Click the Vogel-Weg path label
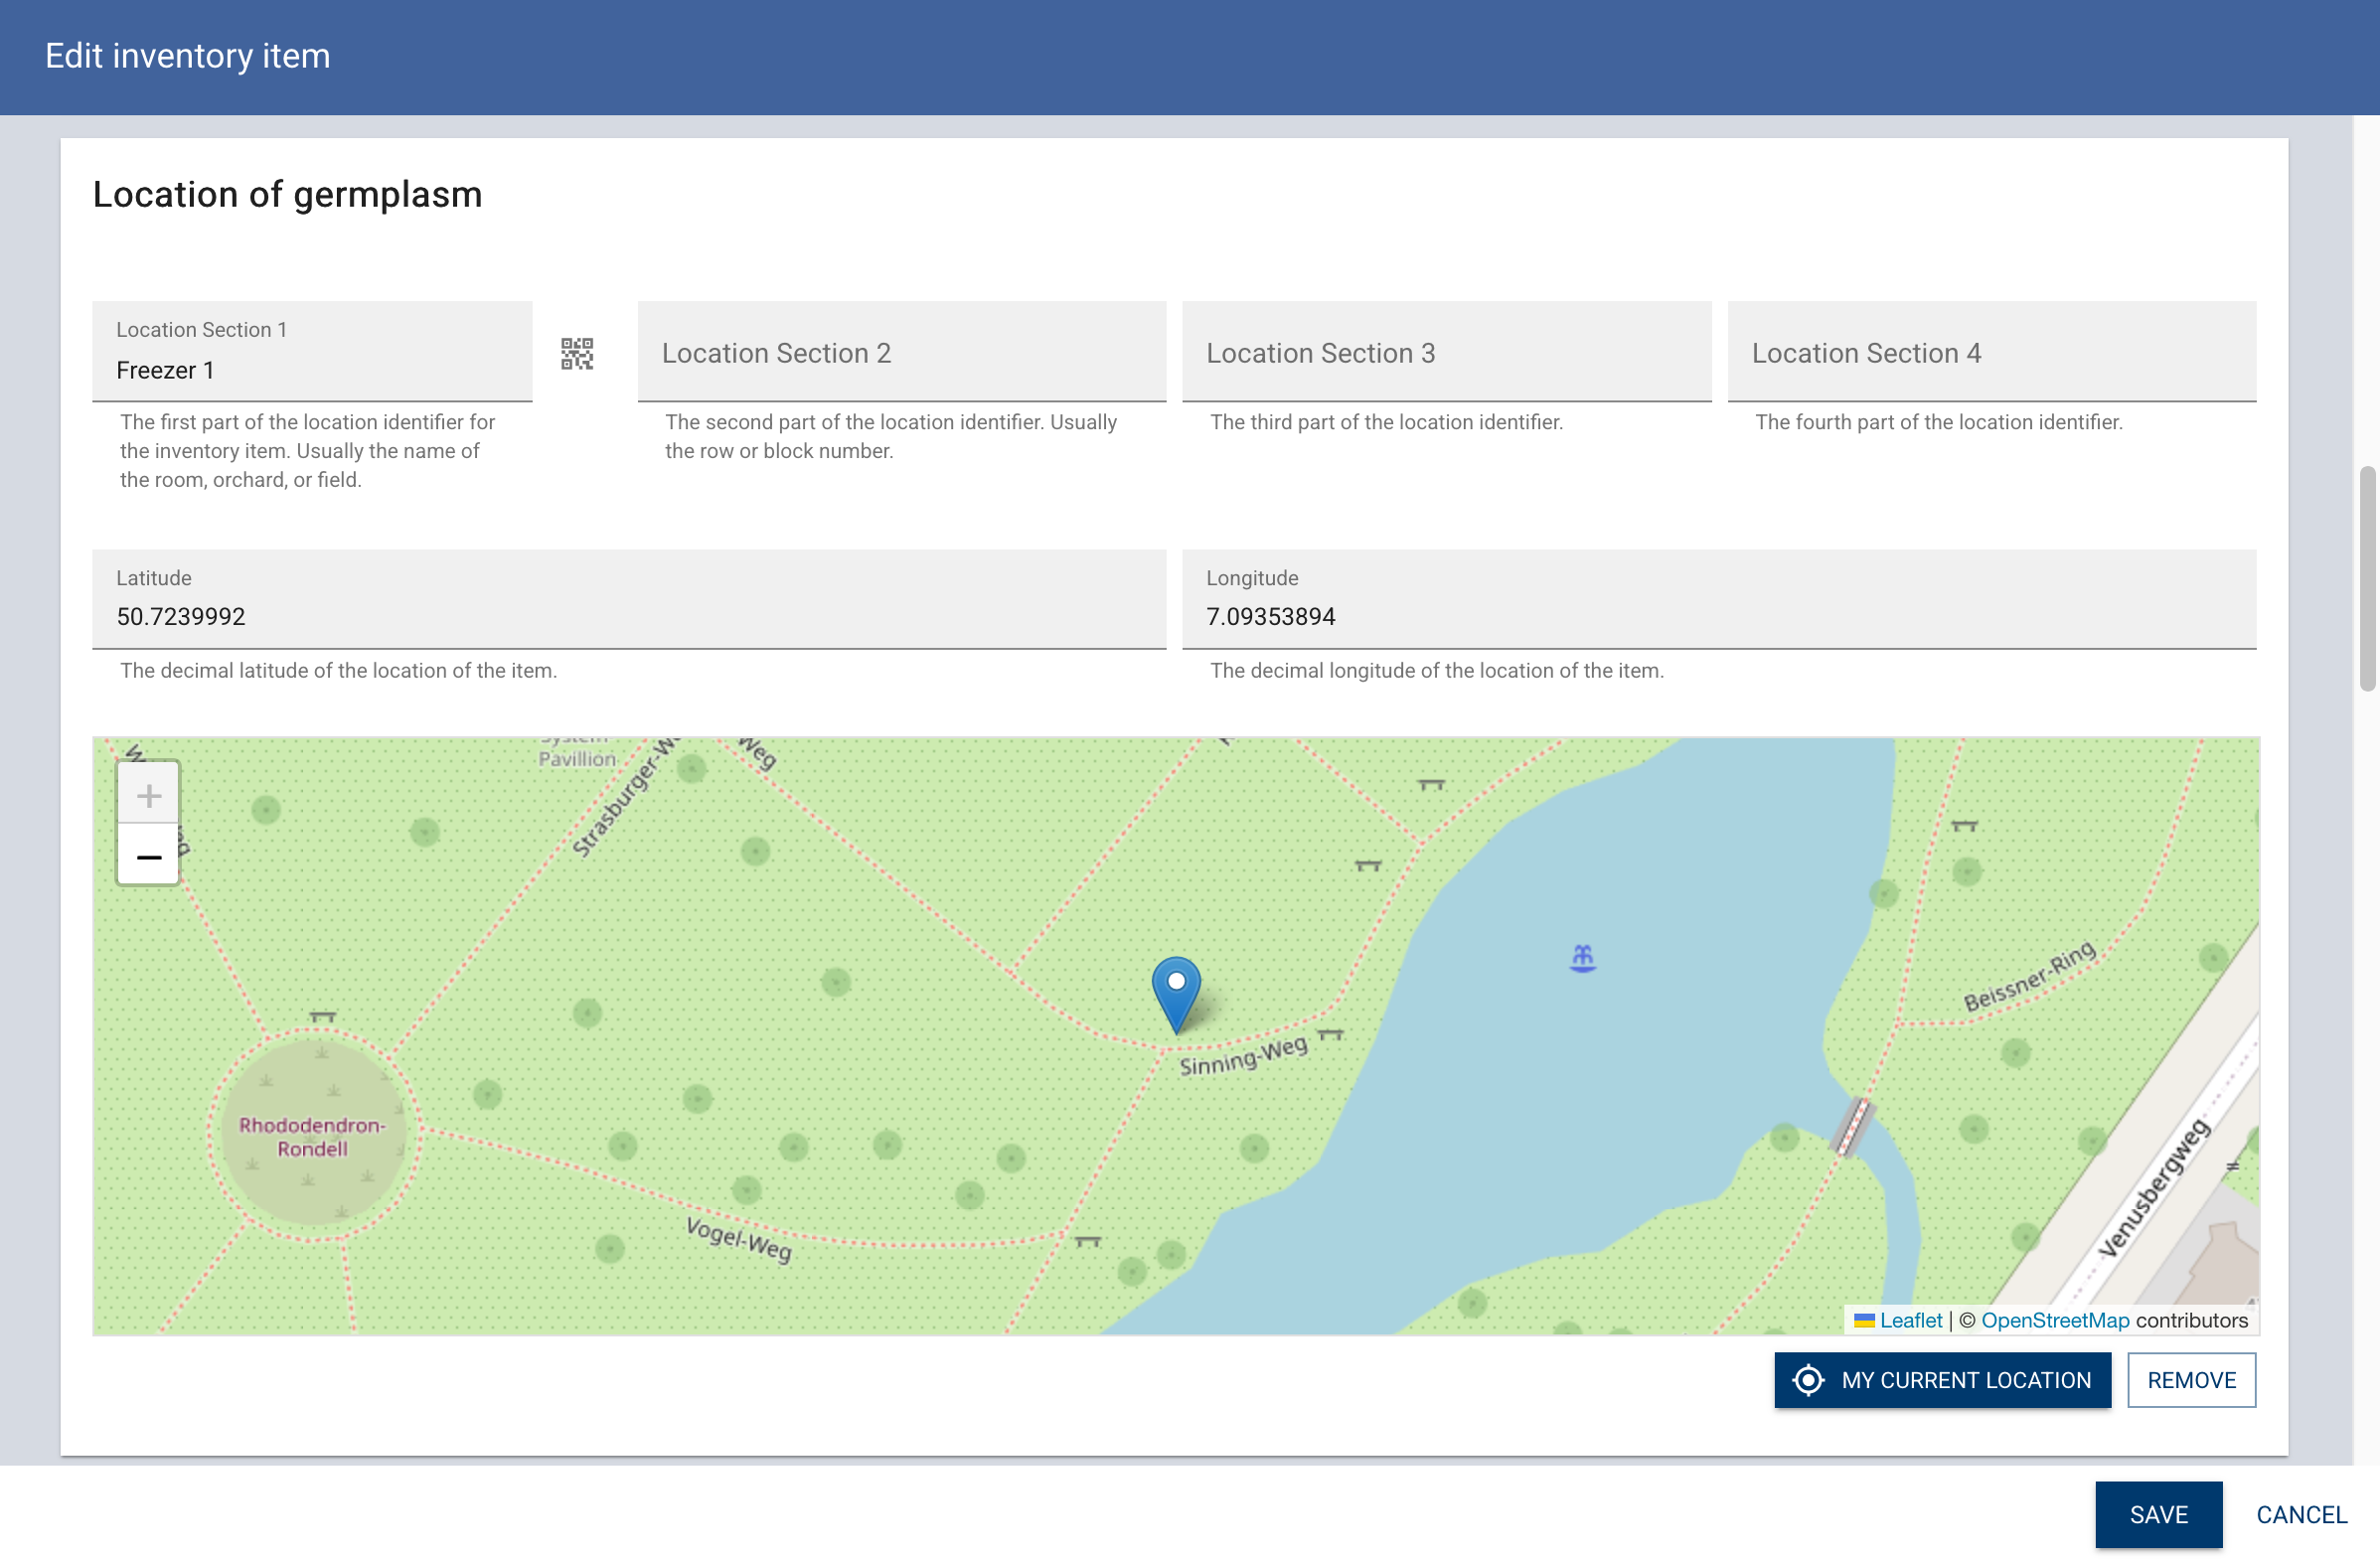The width and height of the screenshot is (2380, 1561). click(x=739, y=1240)
